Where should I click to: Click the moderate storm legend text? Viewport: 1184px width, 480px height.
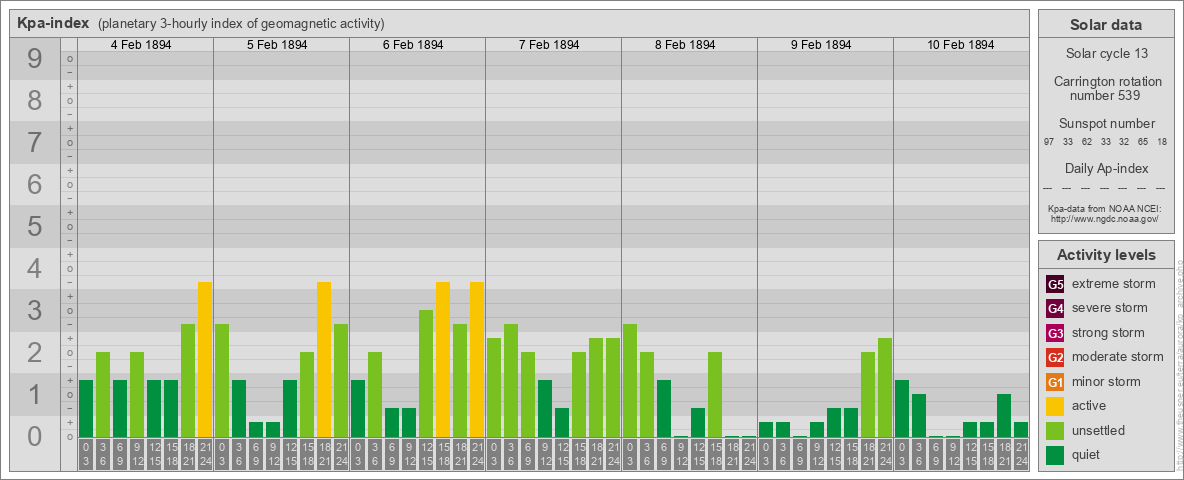point(1118,357)
